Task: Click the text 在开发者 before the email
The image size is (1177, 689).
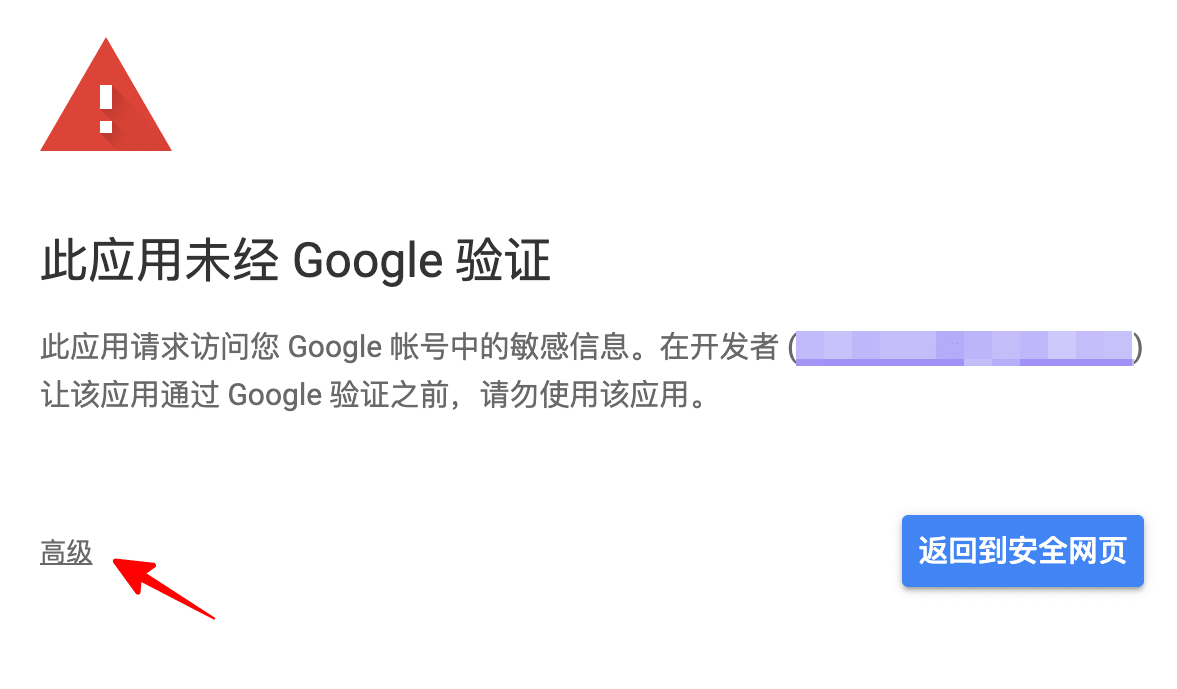Action: tap(718, 347)
